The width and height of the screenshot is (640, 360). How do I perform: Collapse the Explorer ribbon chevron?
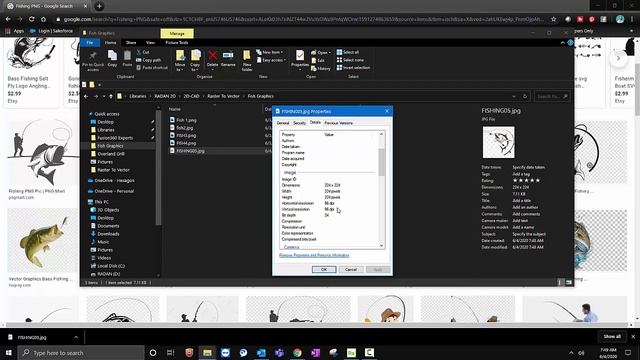click(x=563, y=42)
